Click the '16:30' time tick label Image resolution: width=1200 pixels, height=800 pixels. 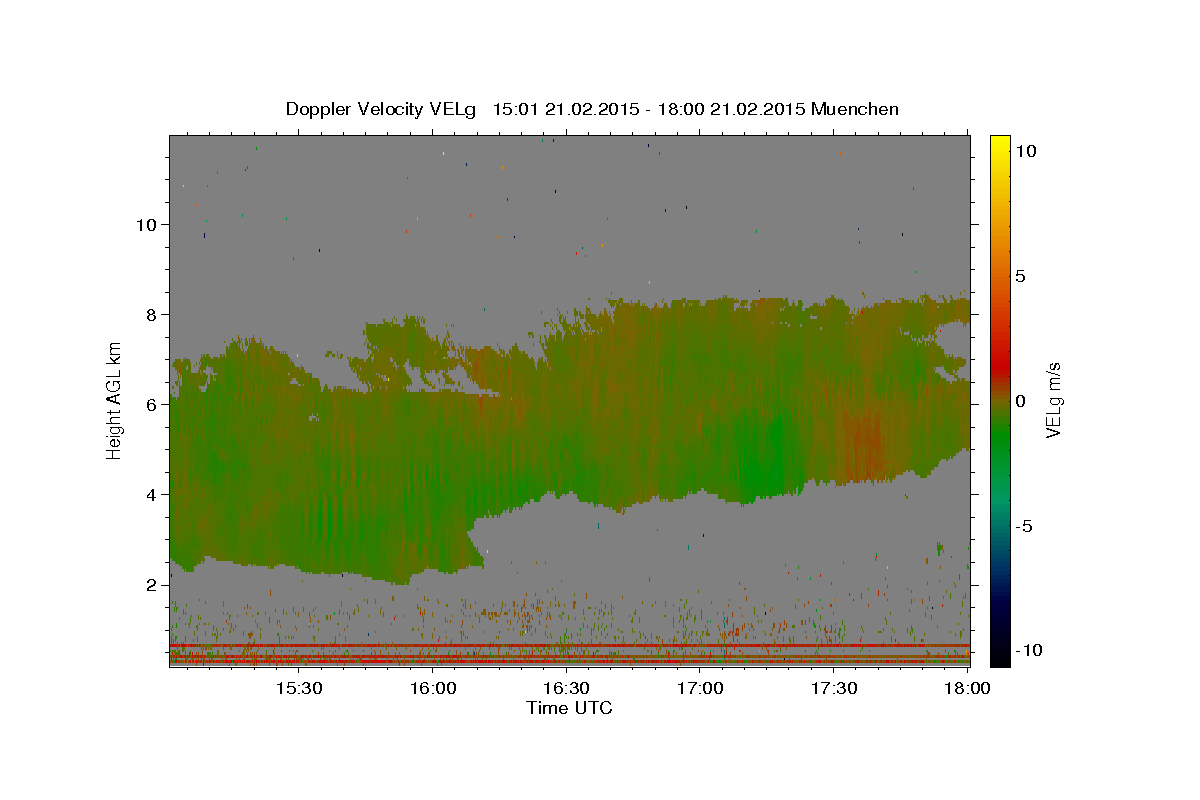(x=566, y=689)
